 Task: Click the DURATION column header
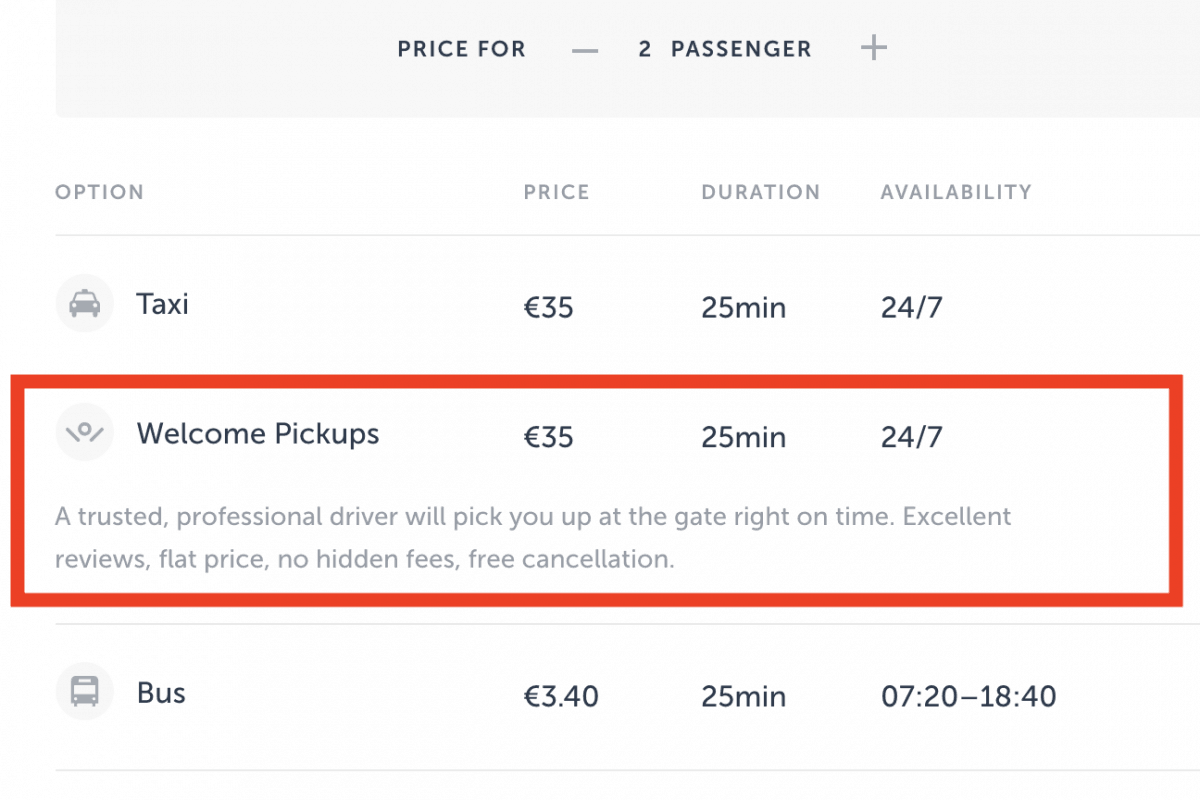click(760, 192)
